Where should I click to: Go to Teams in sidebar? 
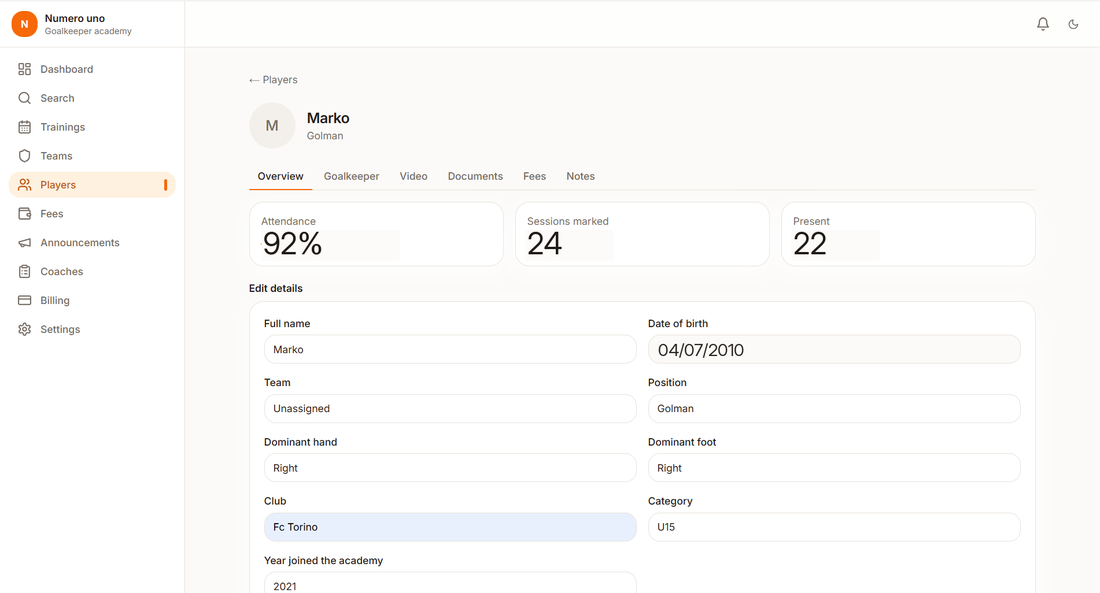(x=92, y=156)
